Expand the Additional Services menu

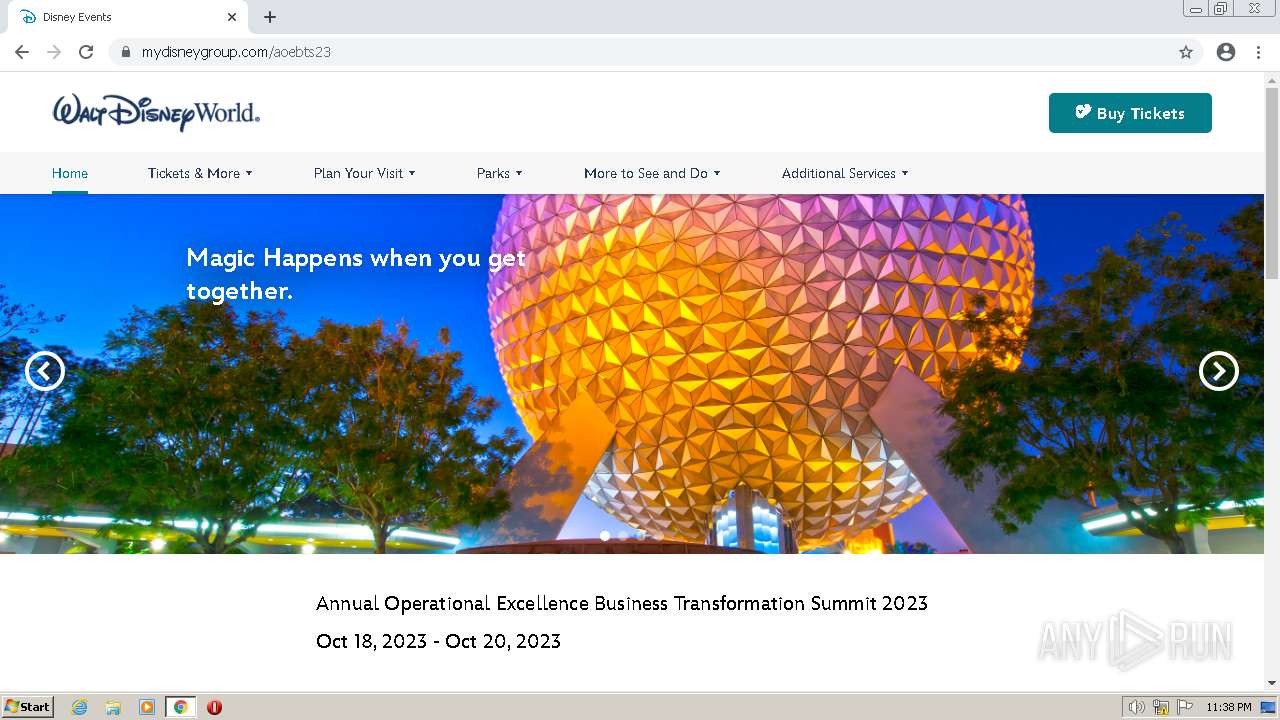pyautogui.click(x=845, y=173)
